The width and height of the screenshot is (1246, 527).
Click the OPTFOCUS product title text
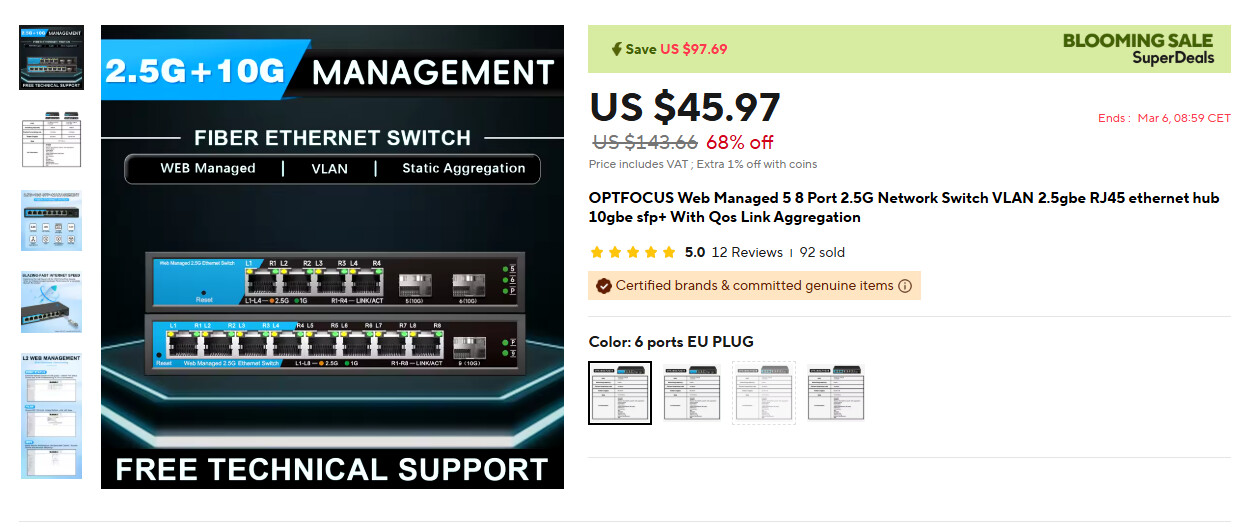pyautogui.click(x=904, y=208)
